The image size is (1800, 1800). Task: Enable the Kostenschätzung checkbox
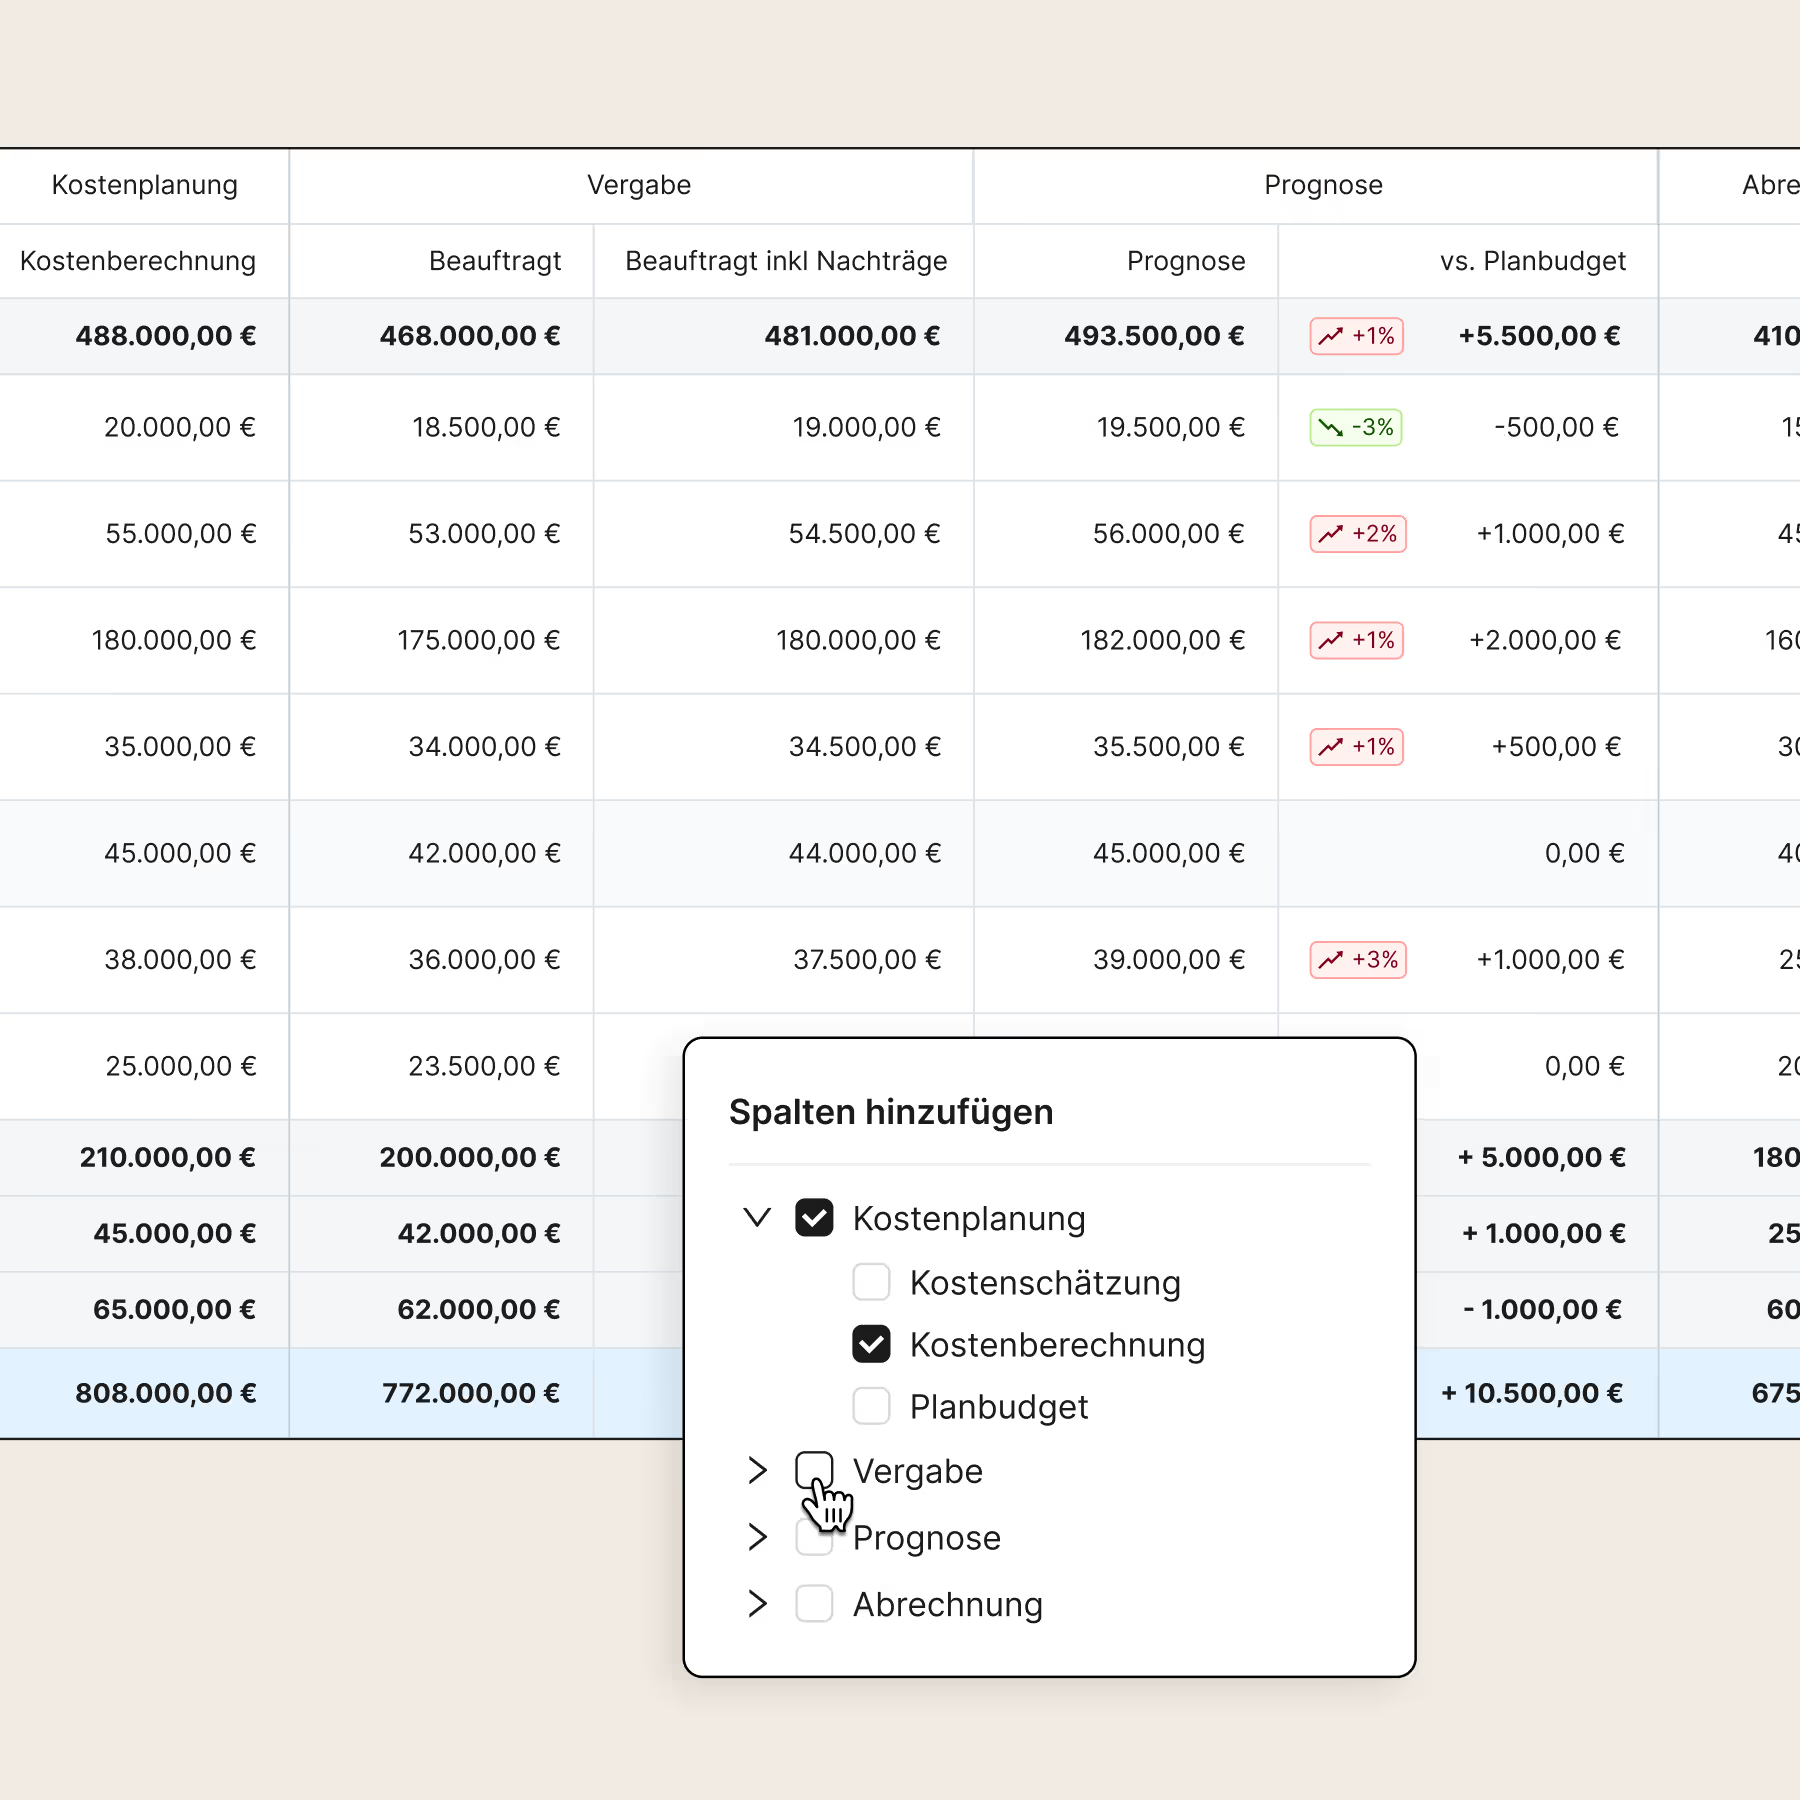871,1282
